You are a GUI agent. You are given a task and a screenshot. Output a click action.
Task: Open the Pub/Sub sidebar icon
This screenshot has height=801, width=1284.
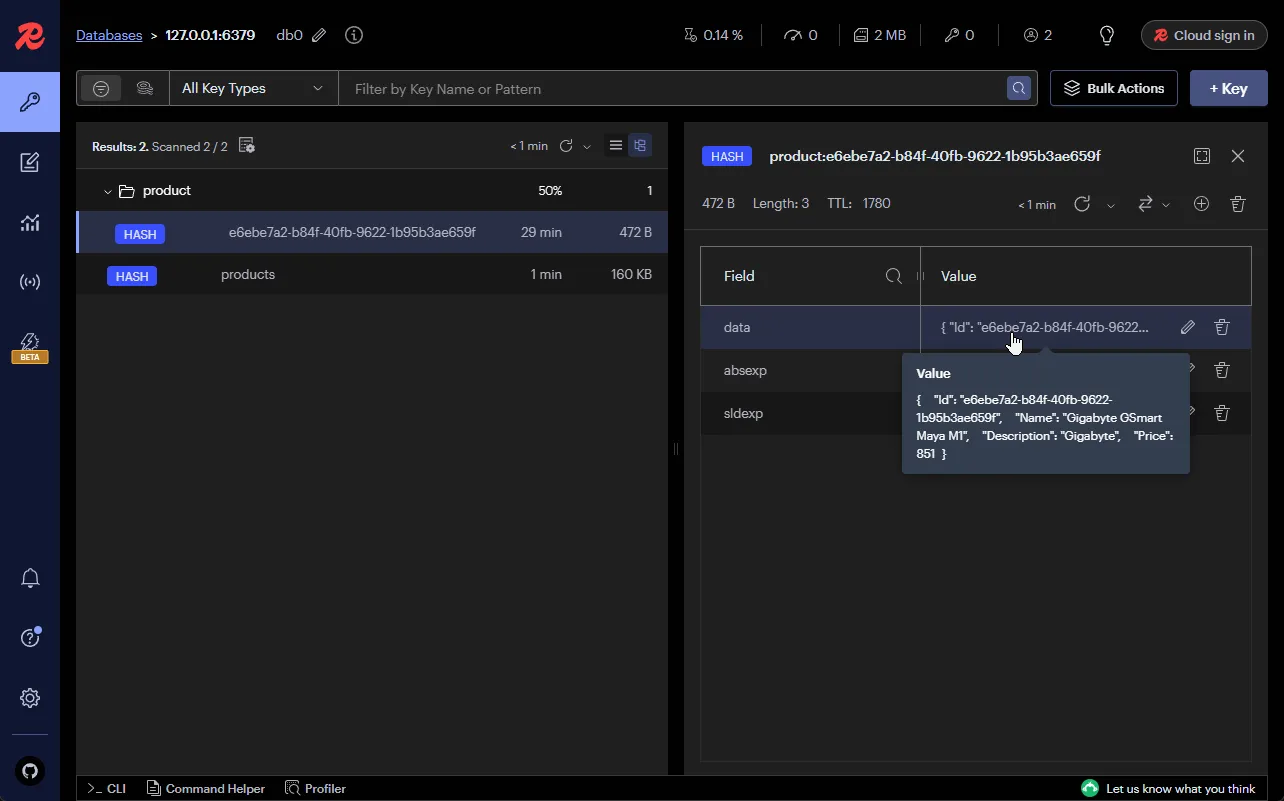[x=30, y=282]
